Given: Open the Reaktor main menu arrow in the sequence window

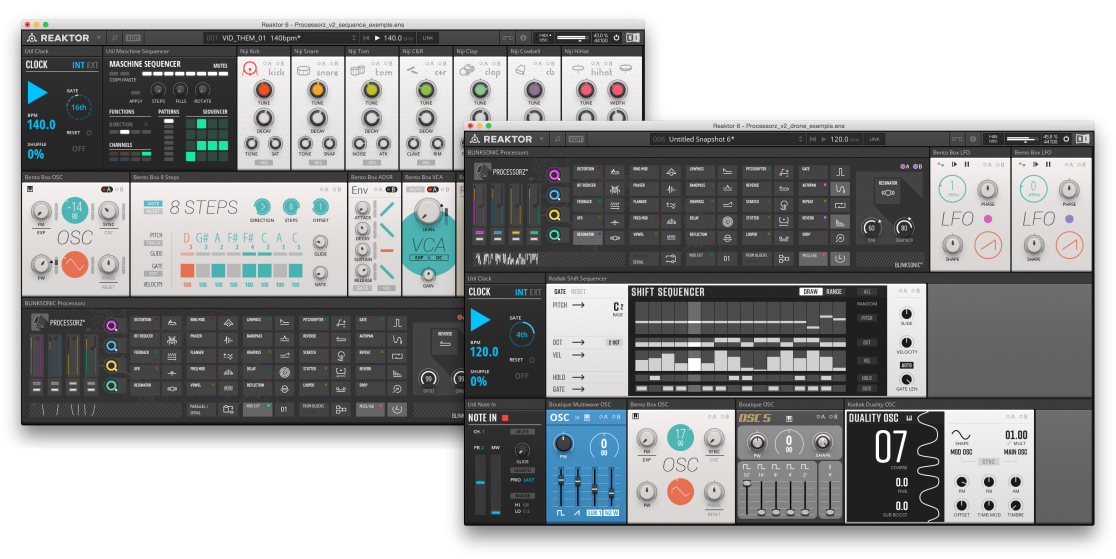Looking at the screenshot, I should pyautogui.click(x=98, y=38).
